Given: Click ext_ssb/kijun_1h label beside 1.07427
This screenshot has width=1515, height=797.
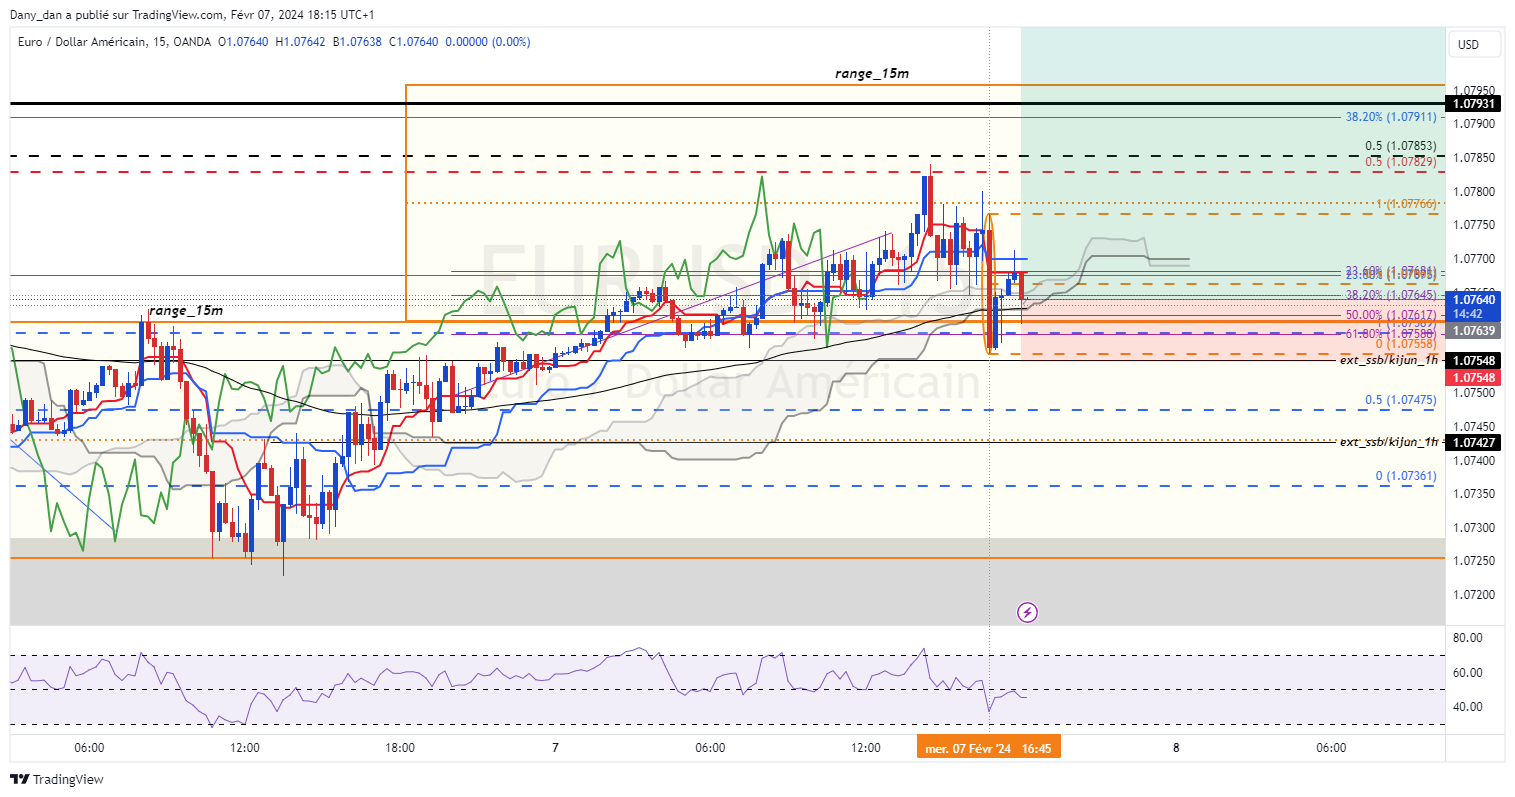Looking at the screenshot, I should 1389,442.
